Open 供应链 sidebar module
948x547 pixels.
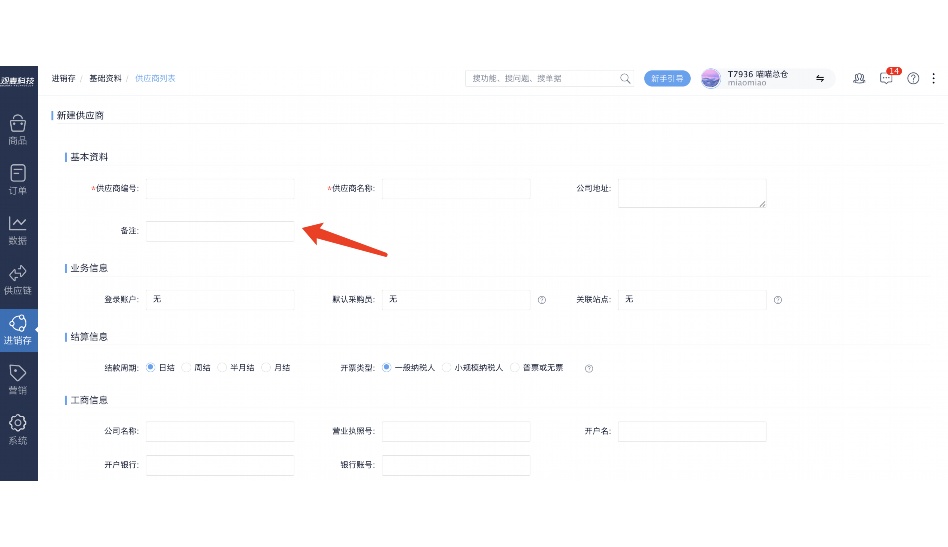pyautogui.click(x=18, y=280)
